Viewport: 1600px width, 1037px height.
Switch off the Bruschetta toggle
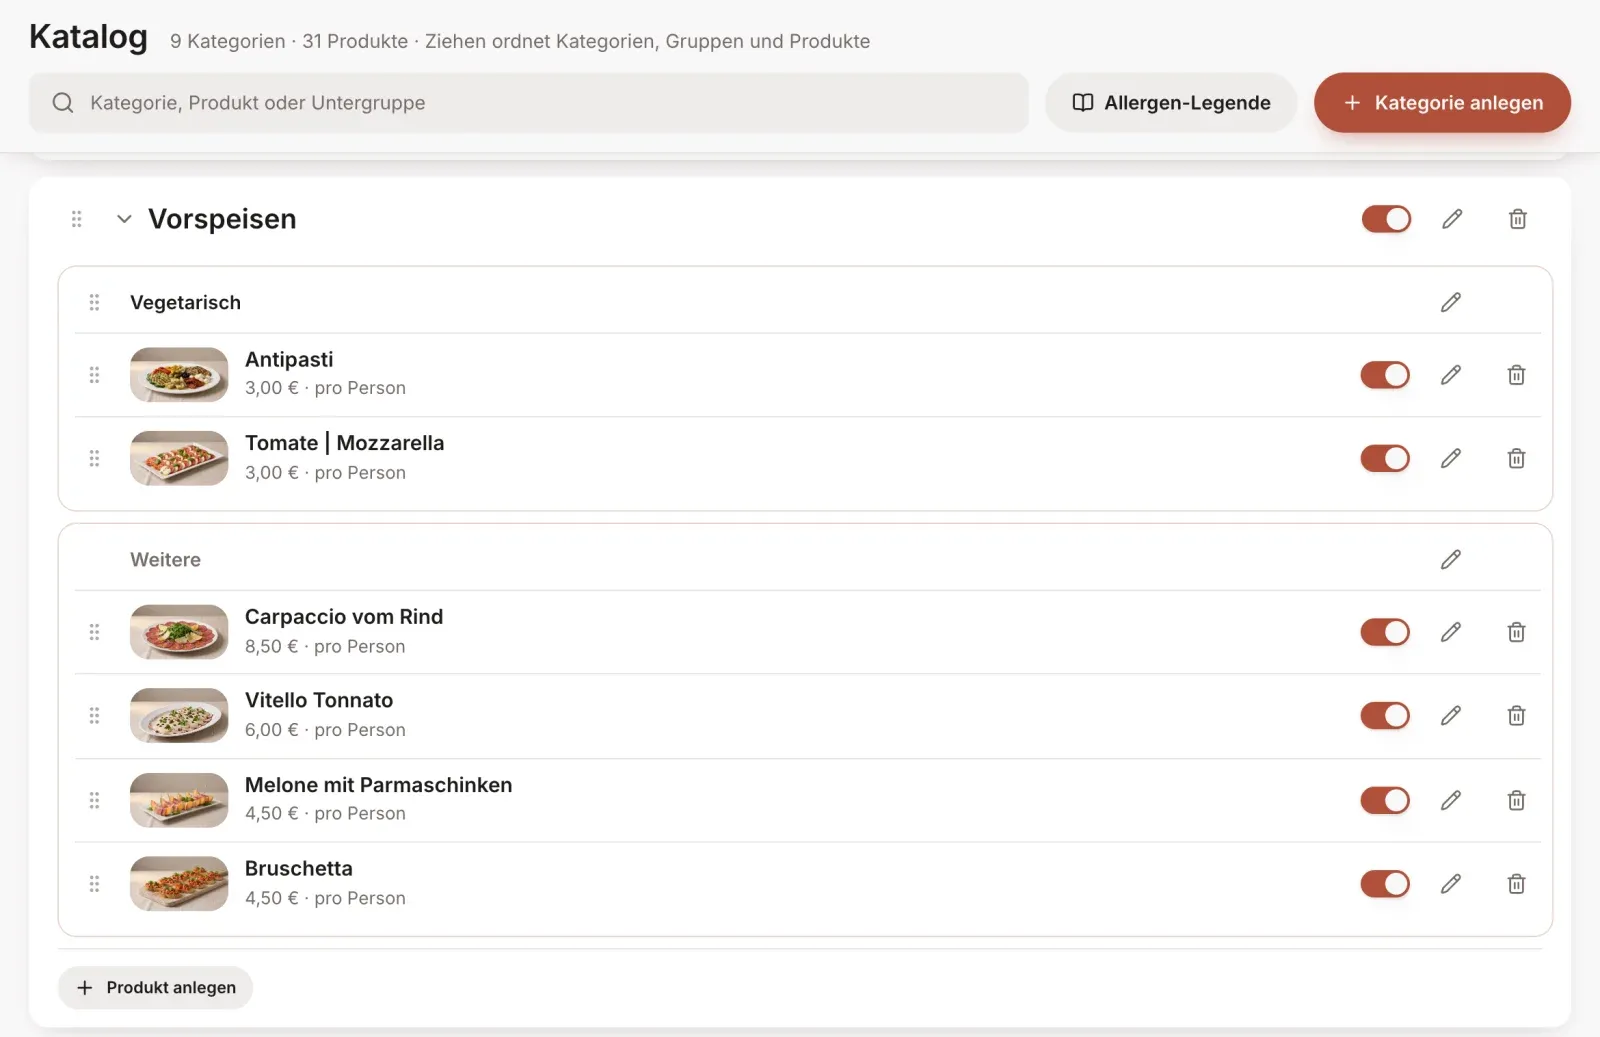click(1385, 884)
